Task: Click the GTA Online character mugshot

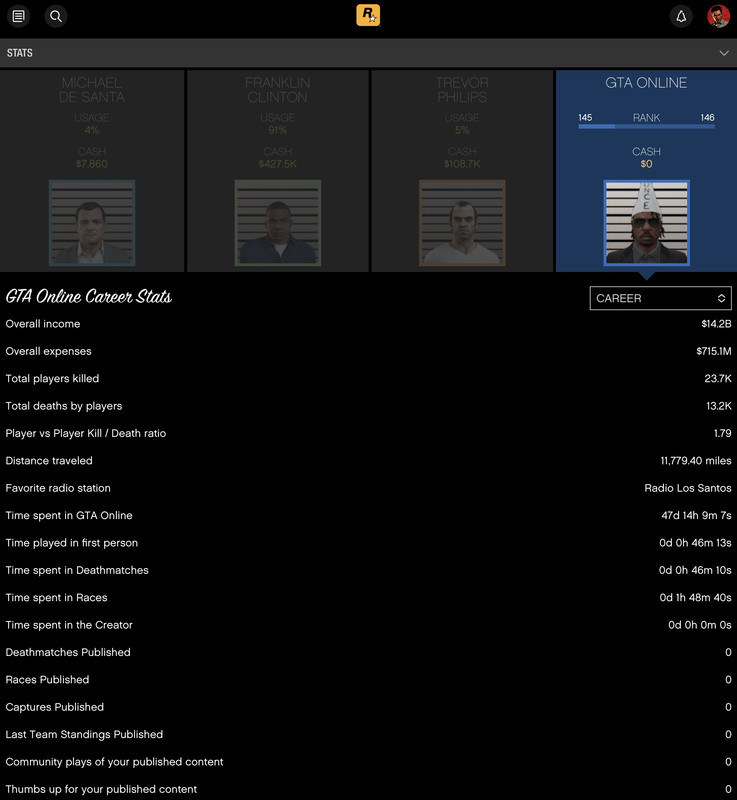Action: click(646, 222)
